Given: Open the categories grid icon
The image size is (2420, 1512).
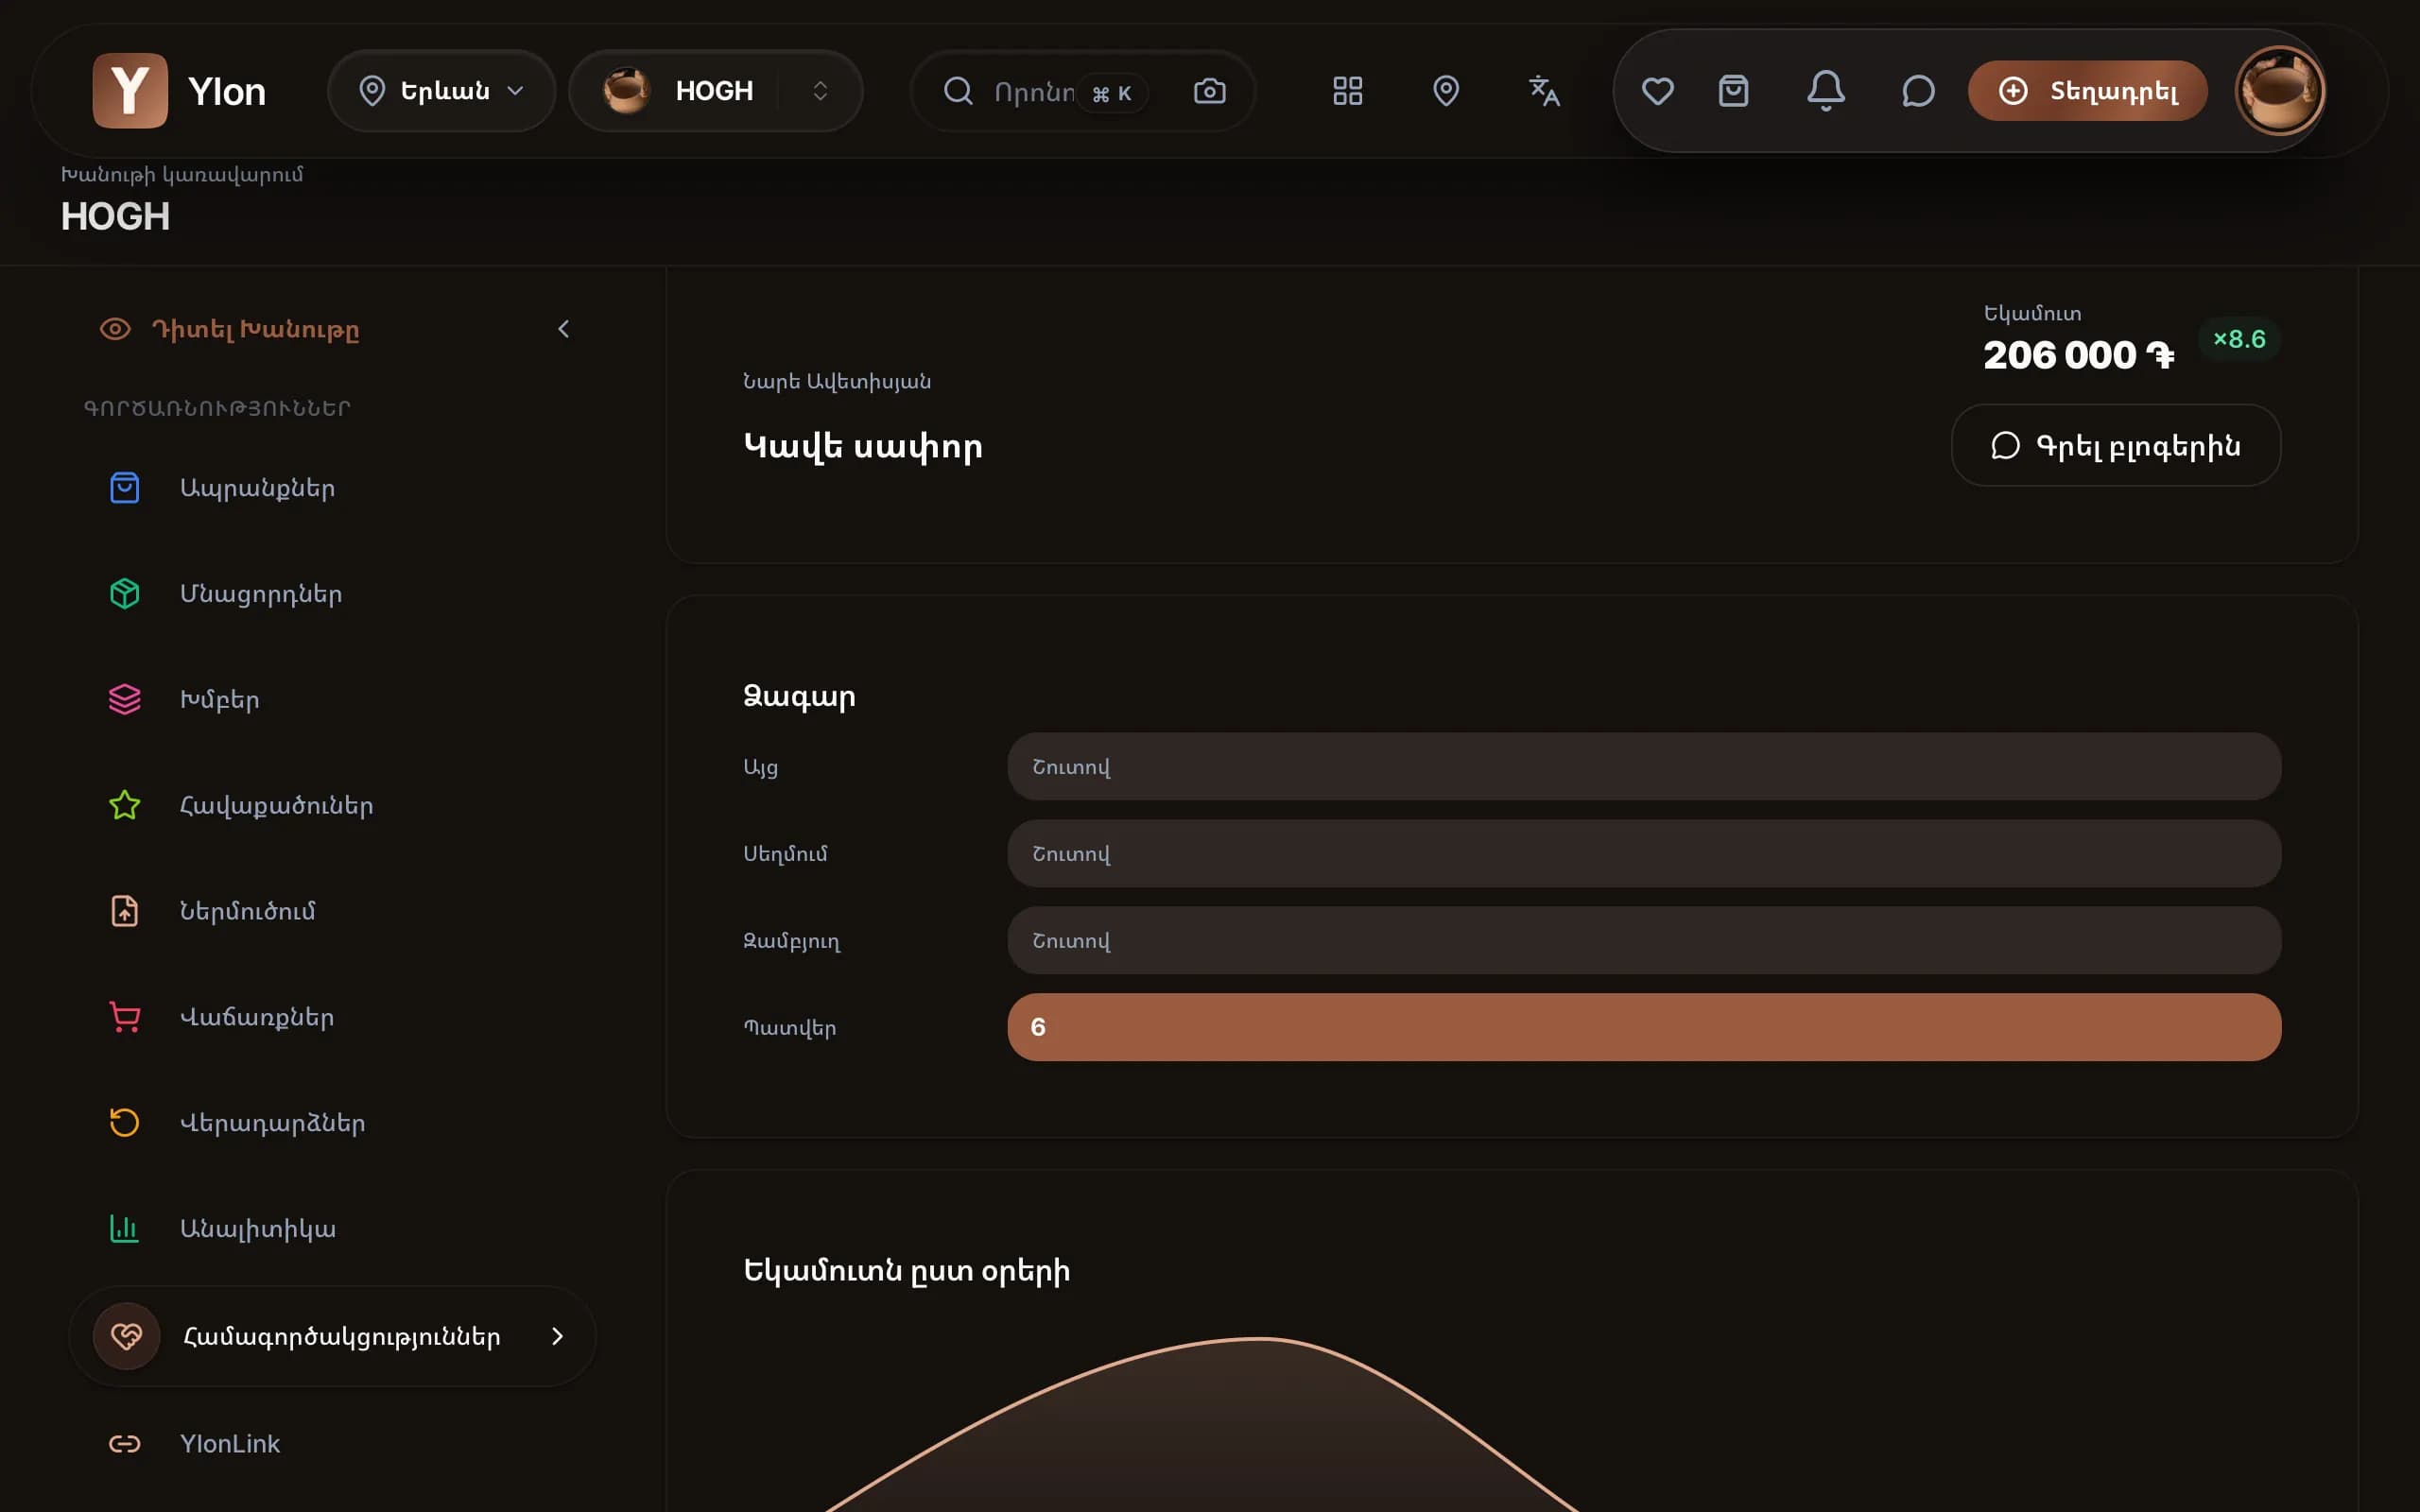Looking at the screenshot, I should tap(1347, 91).
